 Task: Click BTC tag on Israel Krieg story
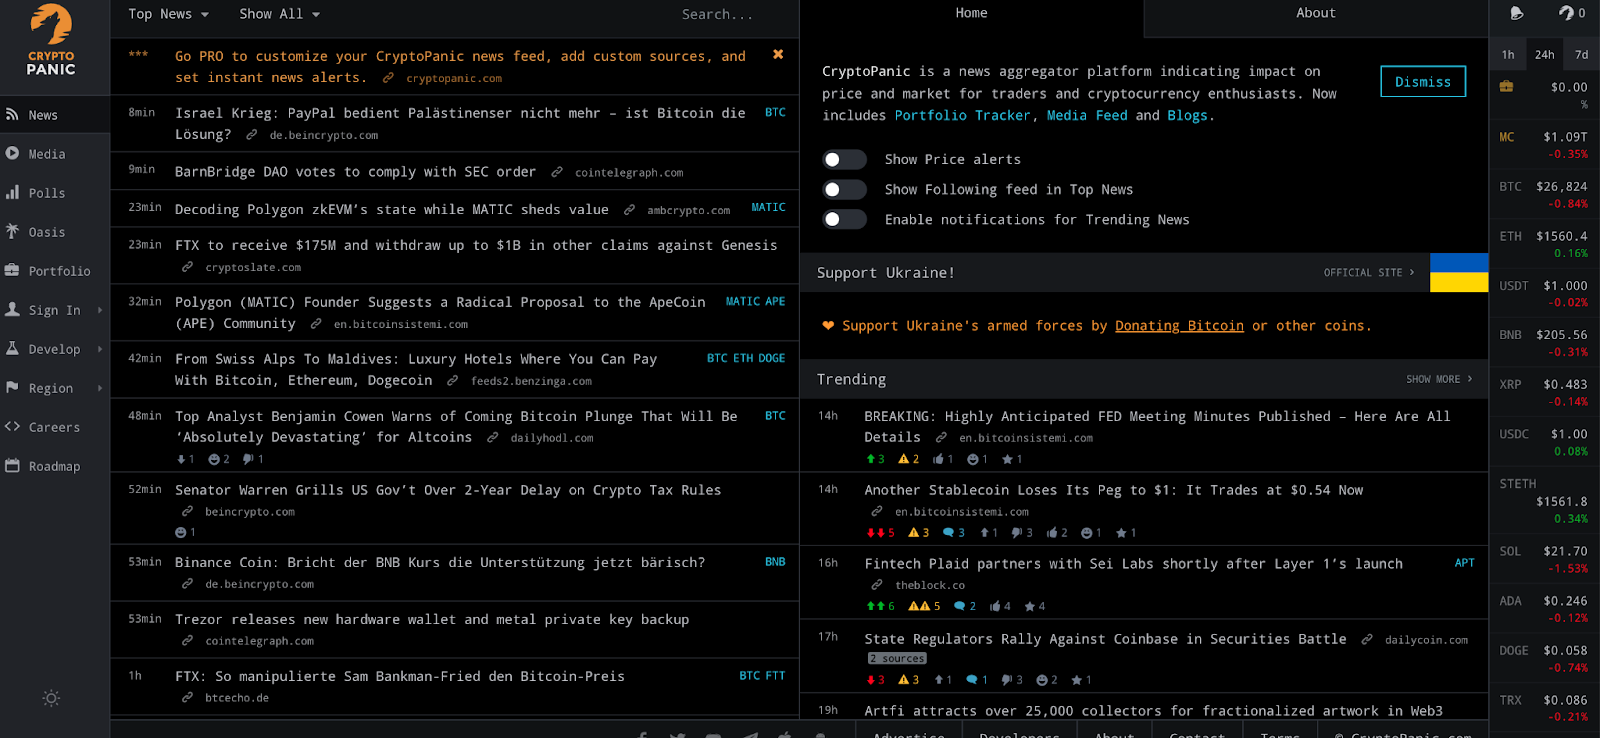(775, 113)
